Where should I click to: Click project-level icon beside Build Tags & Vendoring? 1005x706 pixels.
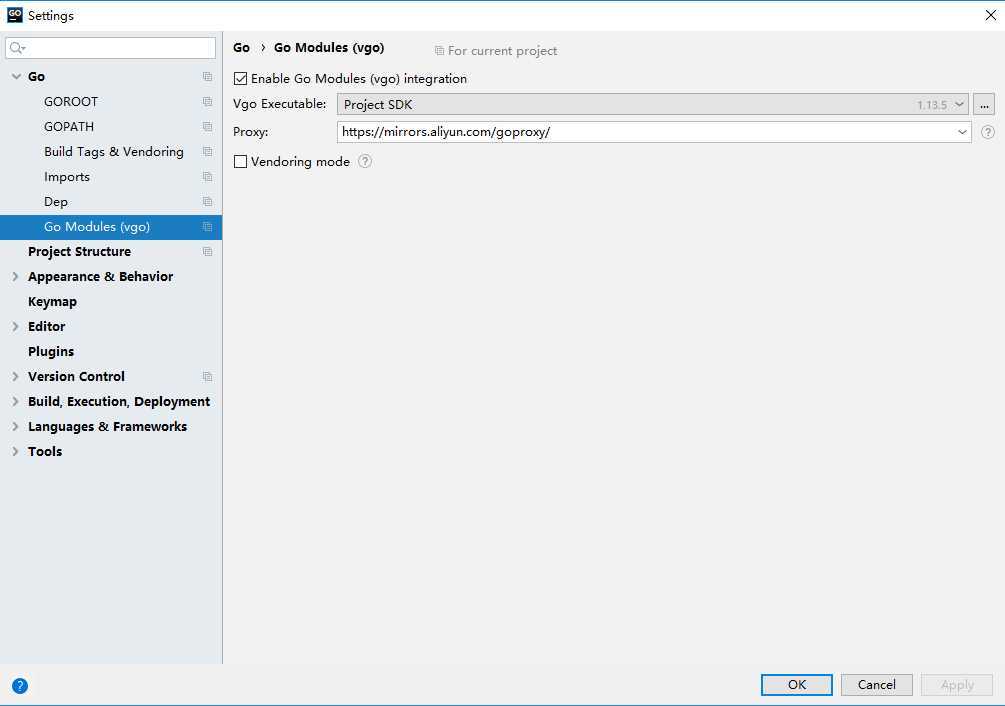pyautogui.click(x=207, y=151)
